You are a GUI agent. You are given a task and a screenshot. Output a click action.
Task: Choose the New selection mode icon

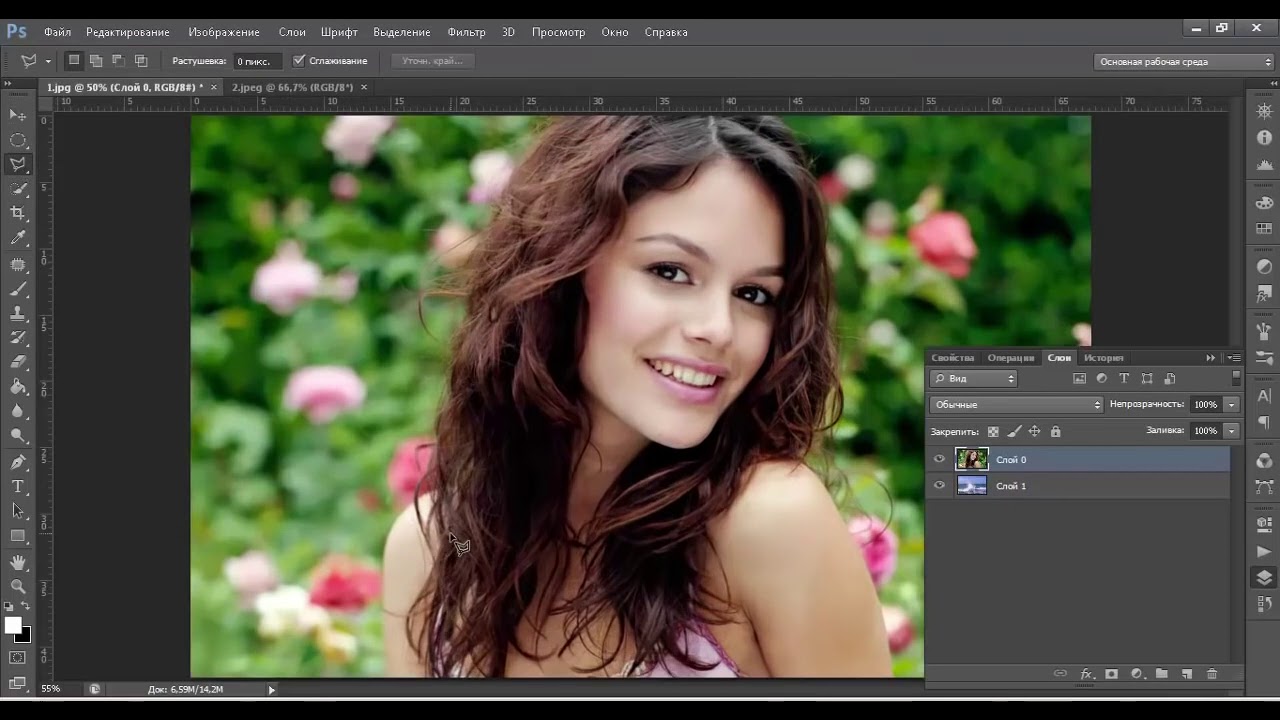74,61
